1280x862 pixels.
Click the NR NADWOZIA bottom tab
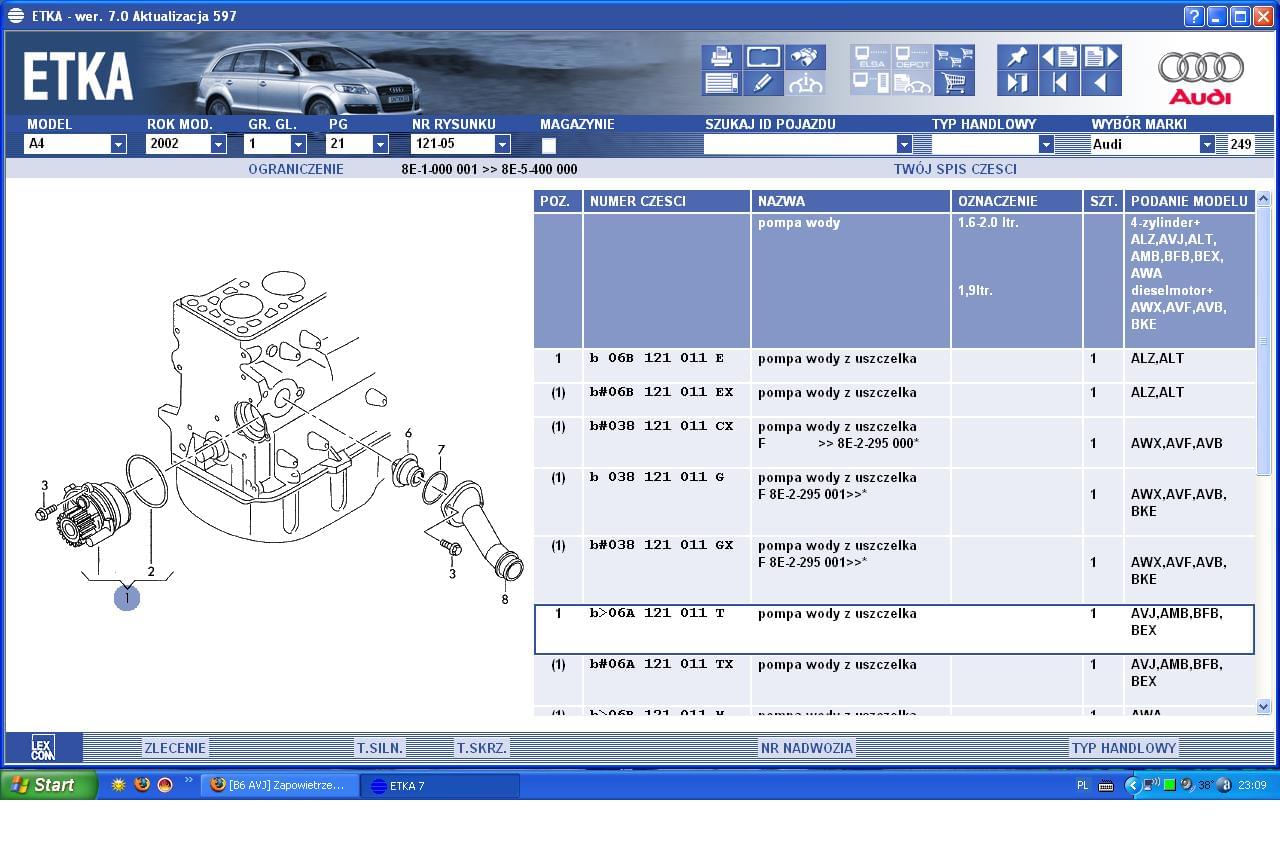806,748
